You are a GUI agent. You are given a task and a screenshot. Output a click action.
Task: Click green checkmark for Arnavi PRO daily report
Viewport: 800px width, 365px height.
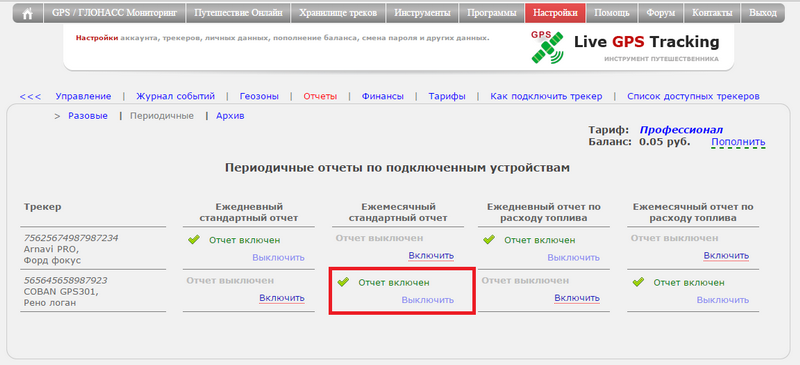click(193, 239)
